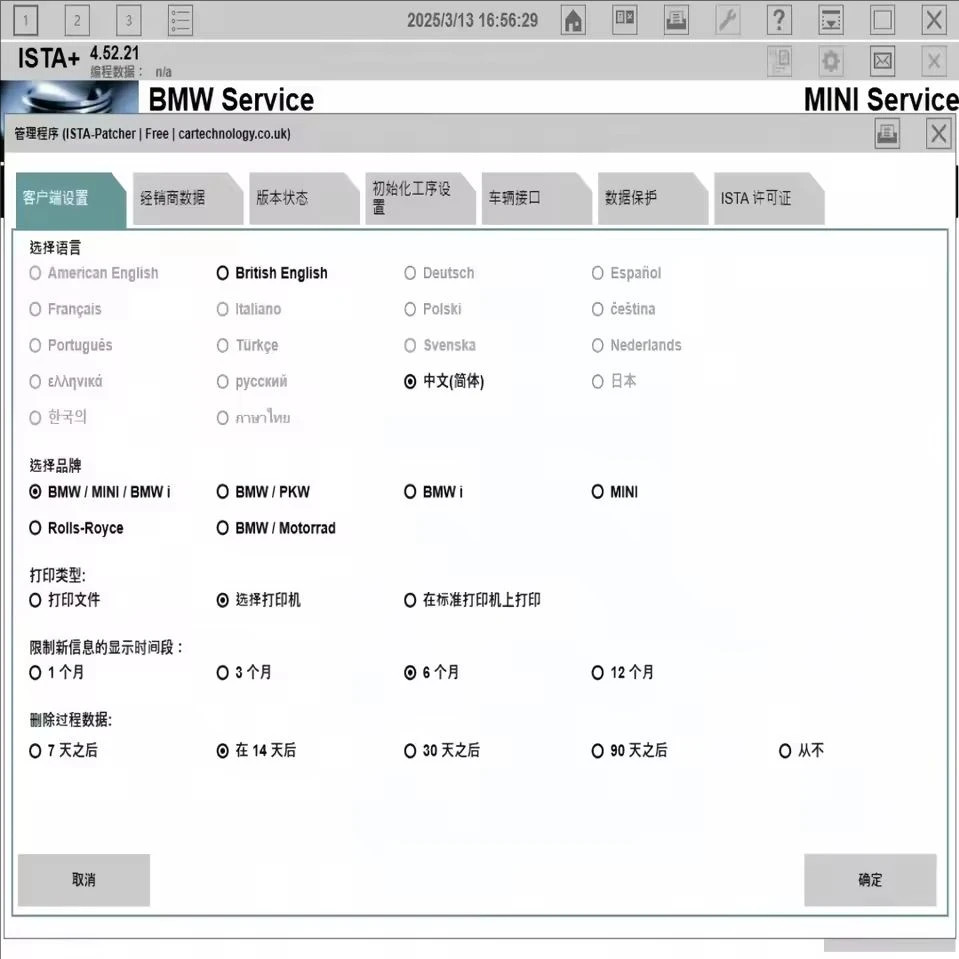This screenshot has width=959, height=959.
Task: Open the printer icon on the title bar
Action: pos(675,19)
